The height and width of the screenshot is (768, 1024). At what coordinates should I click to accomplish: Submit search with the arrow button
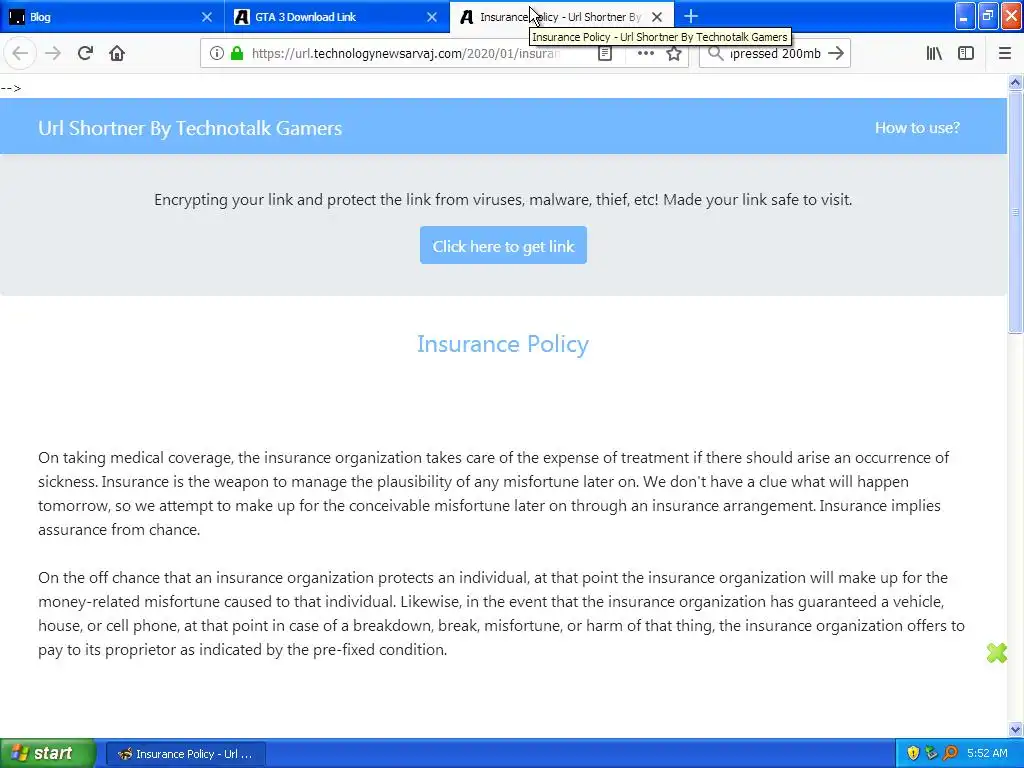pos(836,54)
